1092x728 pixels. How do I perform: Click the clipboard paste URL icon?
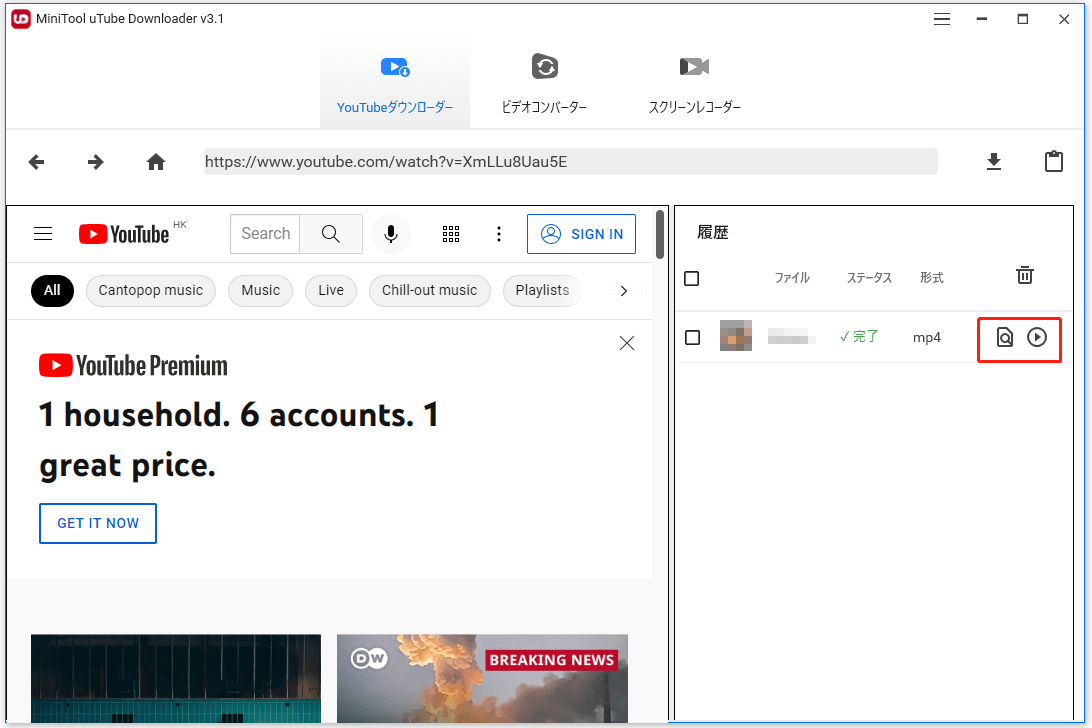click(1054, 161)
